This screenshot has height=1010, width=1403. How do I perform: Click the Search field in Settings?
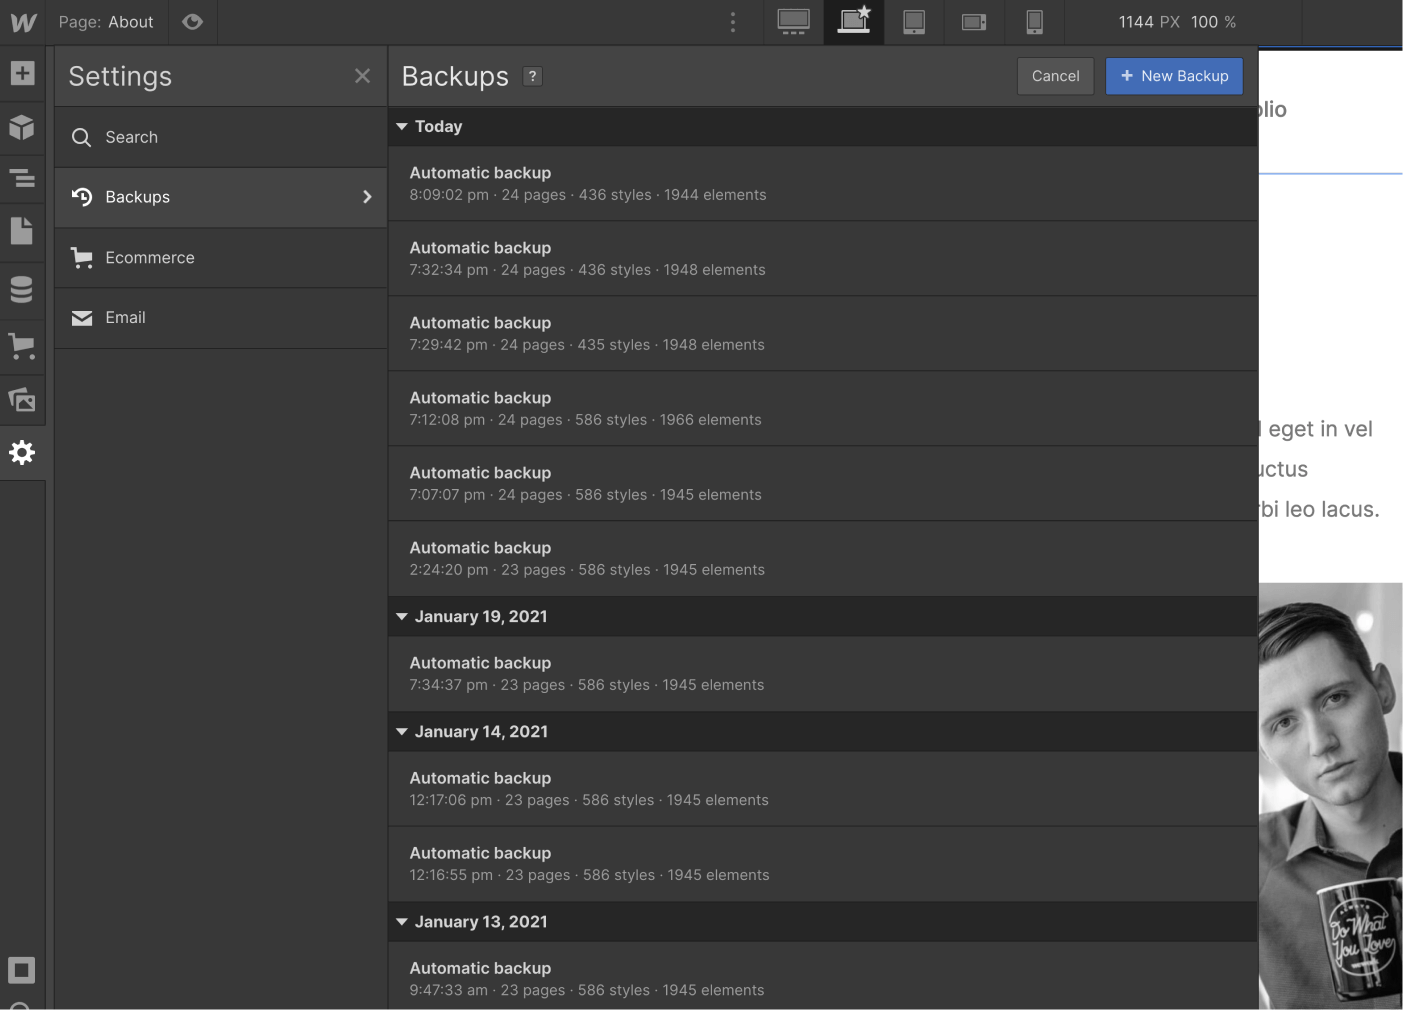pos(131,137)
